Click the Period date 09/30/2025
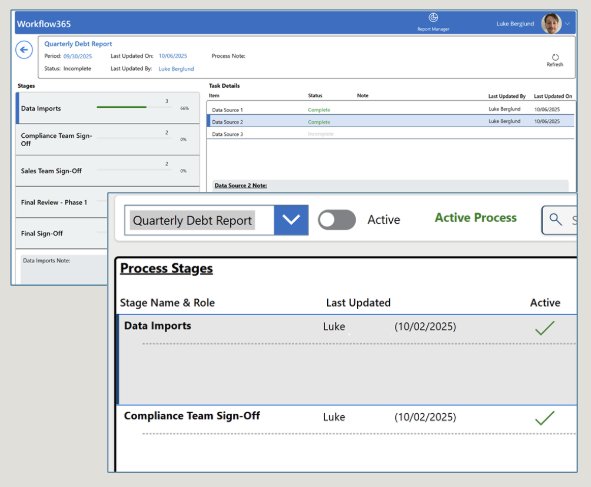This screenshot has width=591, height=487. pyautogui.click(x=78, y=56)
